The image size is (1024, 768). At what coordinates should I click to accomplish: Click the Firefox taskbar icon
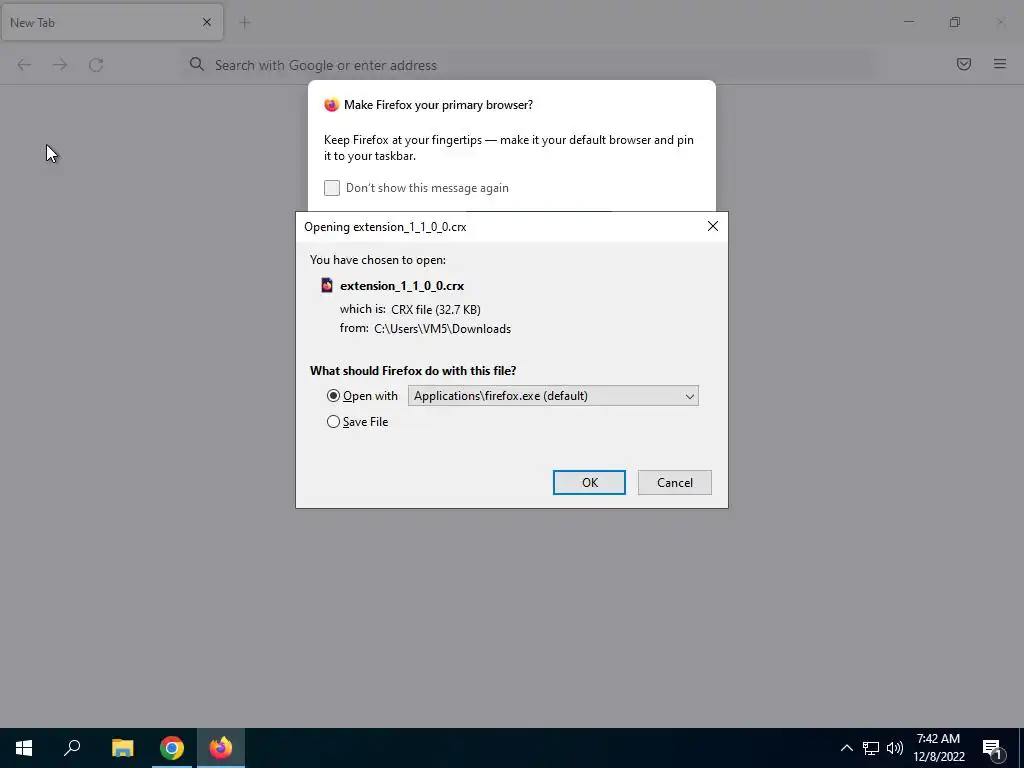point(221,748)
